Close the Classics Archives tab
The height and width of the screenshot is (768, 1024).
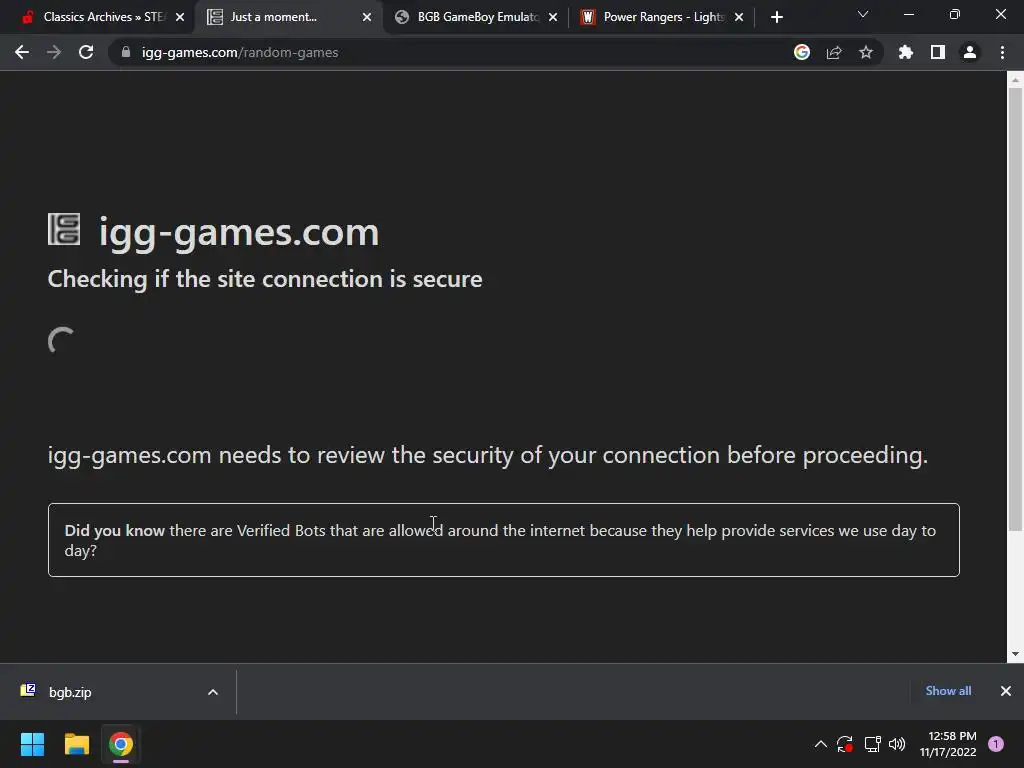pos(180,17)
